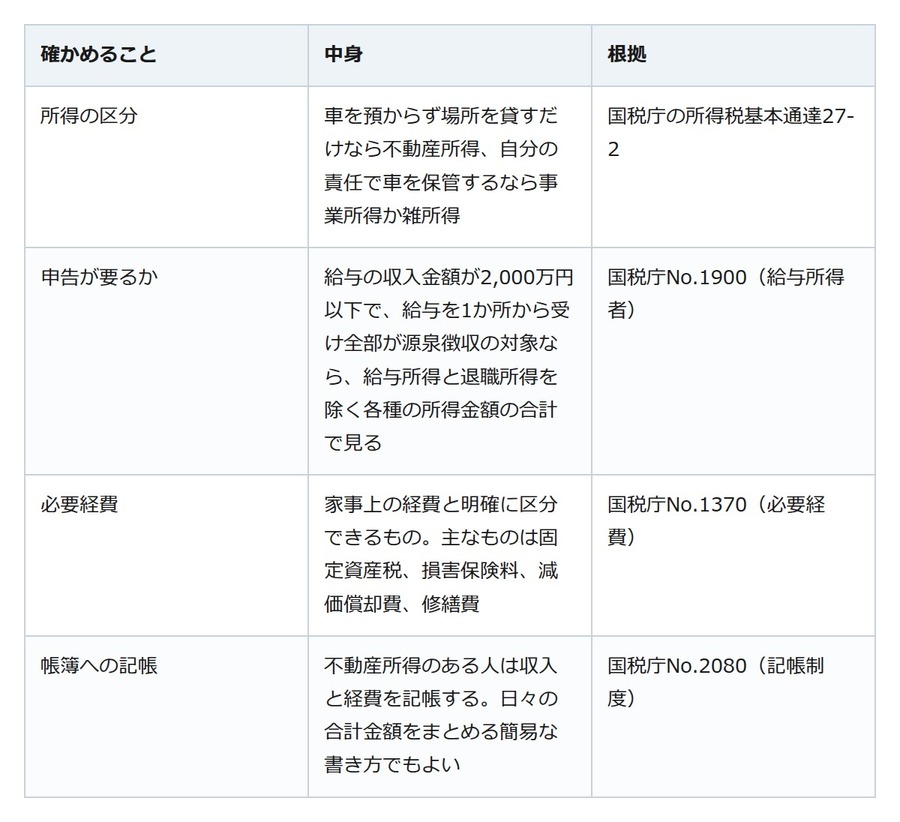Select the row label '所得の区分'
Image resolution: width=900 pixels, height=822 pixels.
89,116
